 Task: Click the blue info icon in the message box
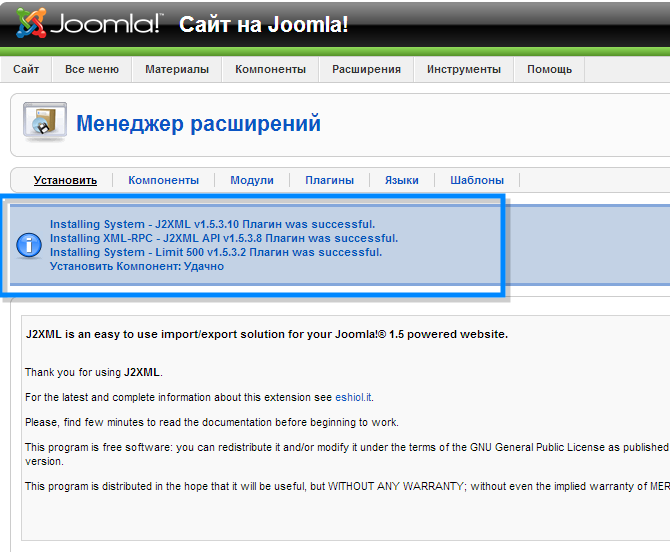pyautogui.click(x=31, y=245)
